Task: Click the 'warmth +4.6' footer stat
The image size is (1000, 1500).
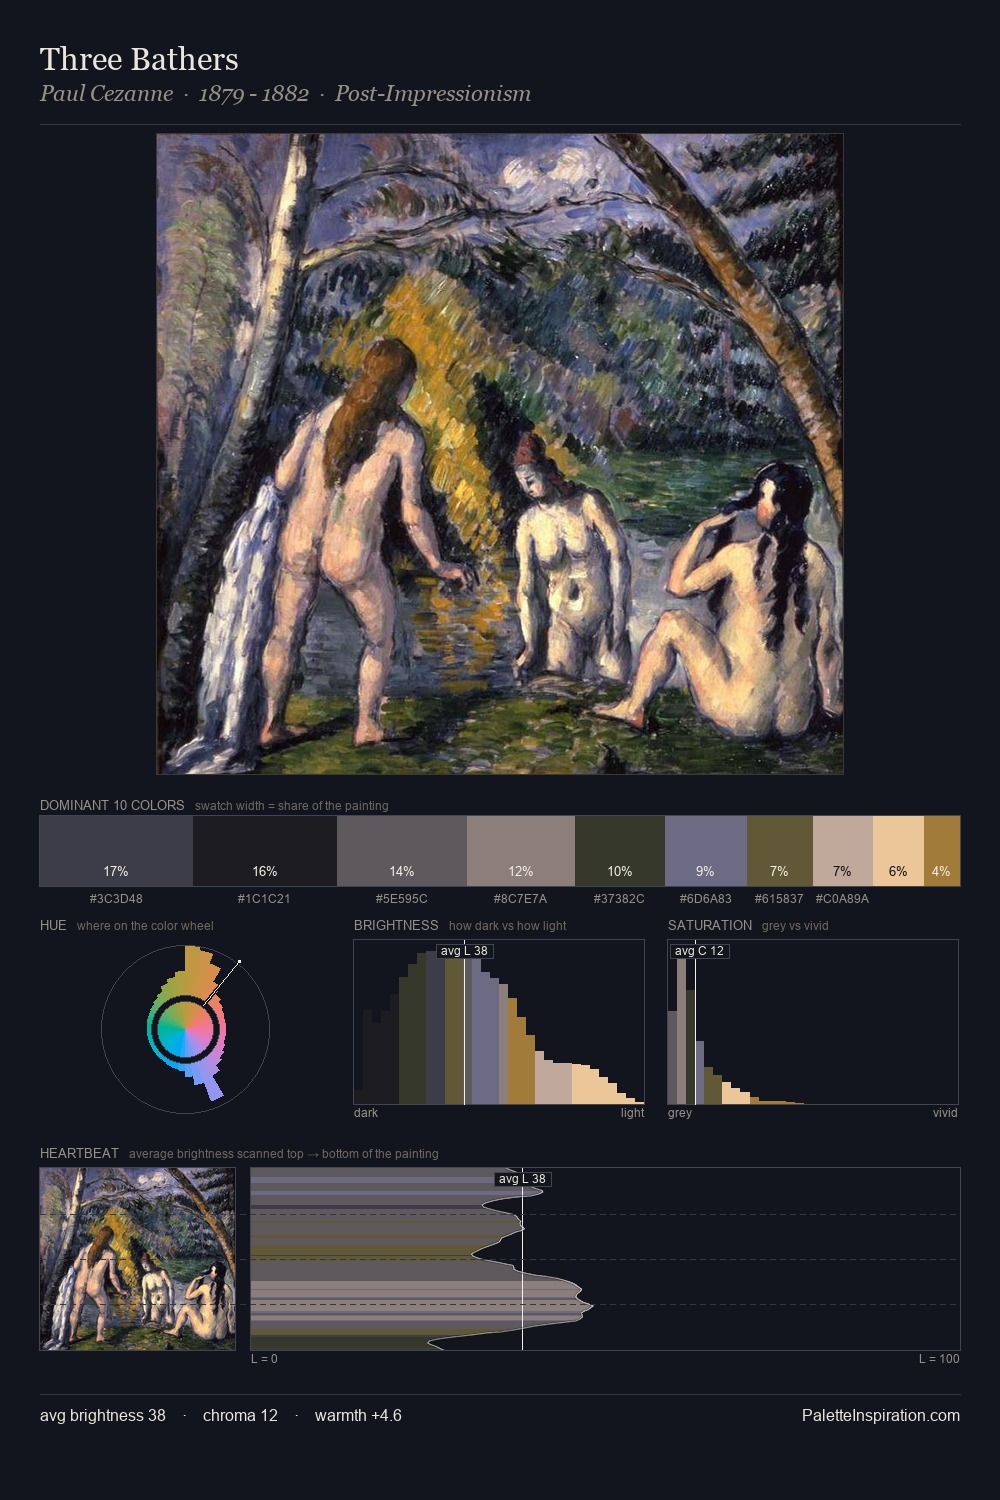Action: 358,1415
